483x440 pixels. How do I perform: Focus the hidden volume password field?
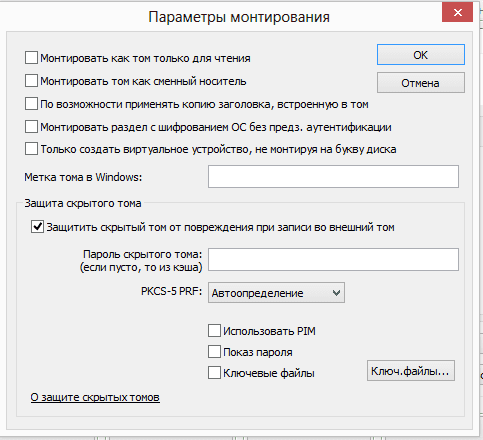(333, 259)
